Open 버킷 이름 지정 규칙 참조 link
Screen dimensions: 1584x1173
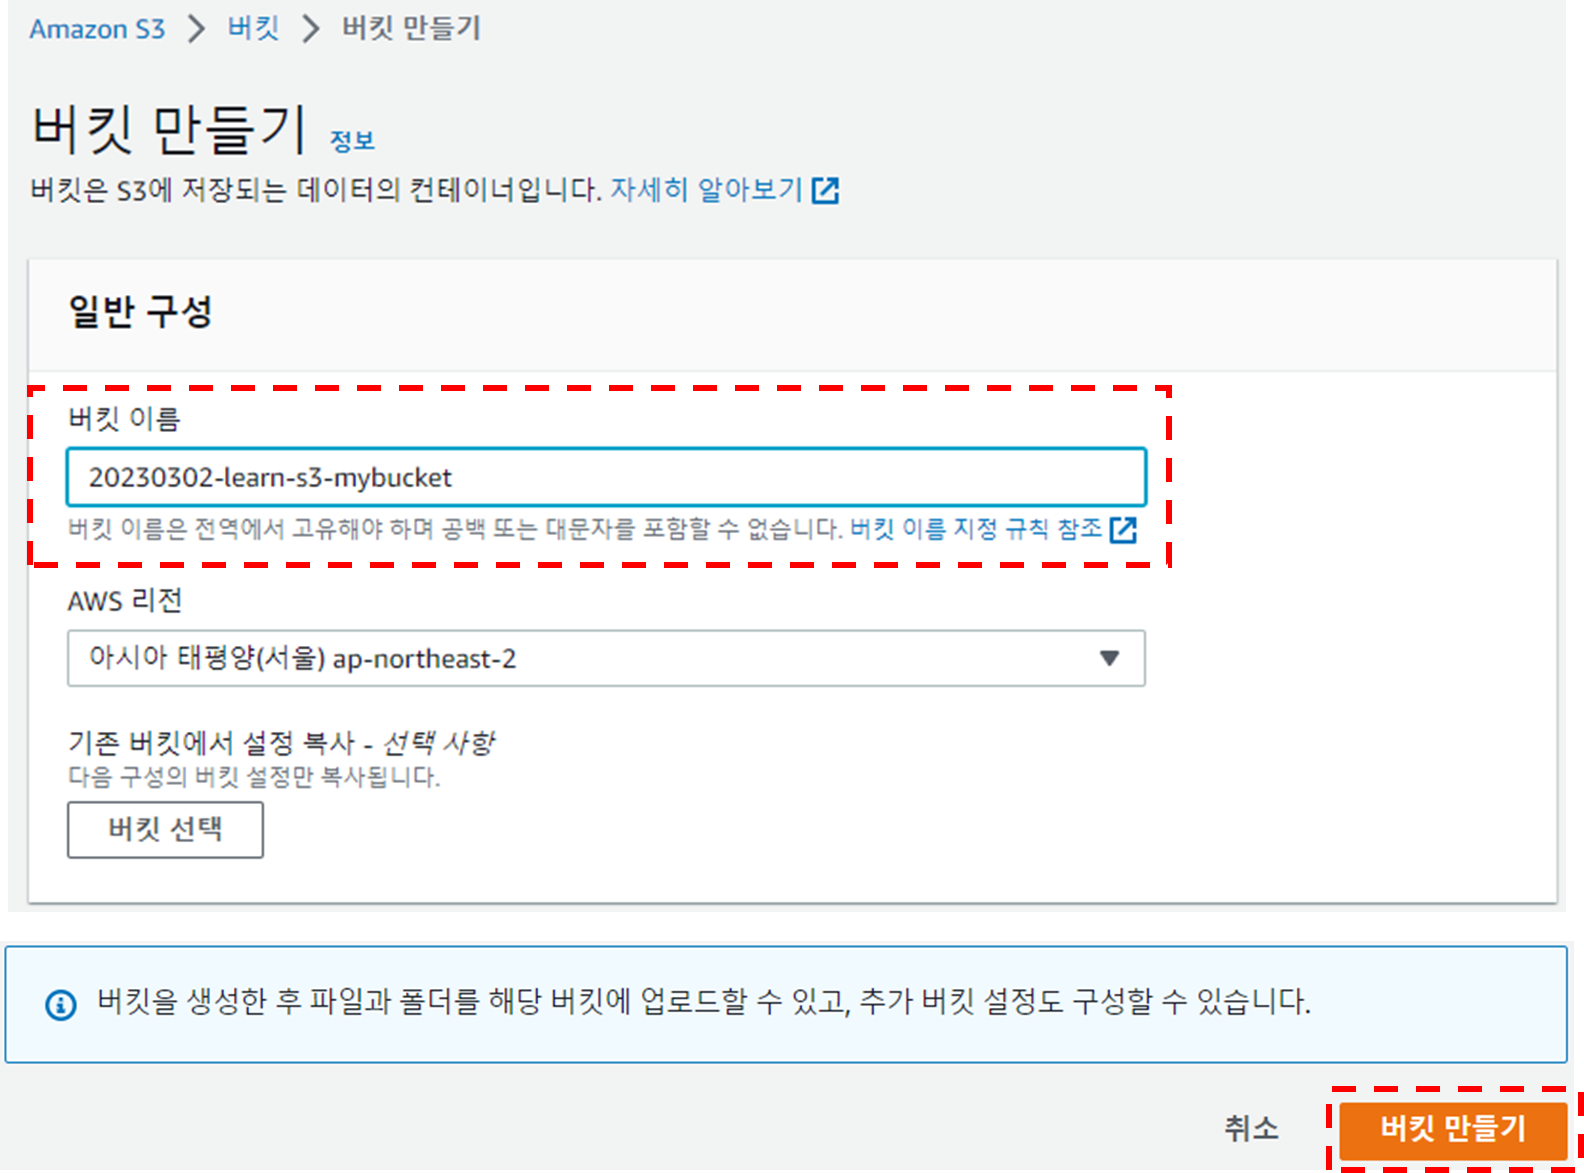pos(976,528)
